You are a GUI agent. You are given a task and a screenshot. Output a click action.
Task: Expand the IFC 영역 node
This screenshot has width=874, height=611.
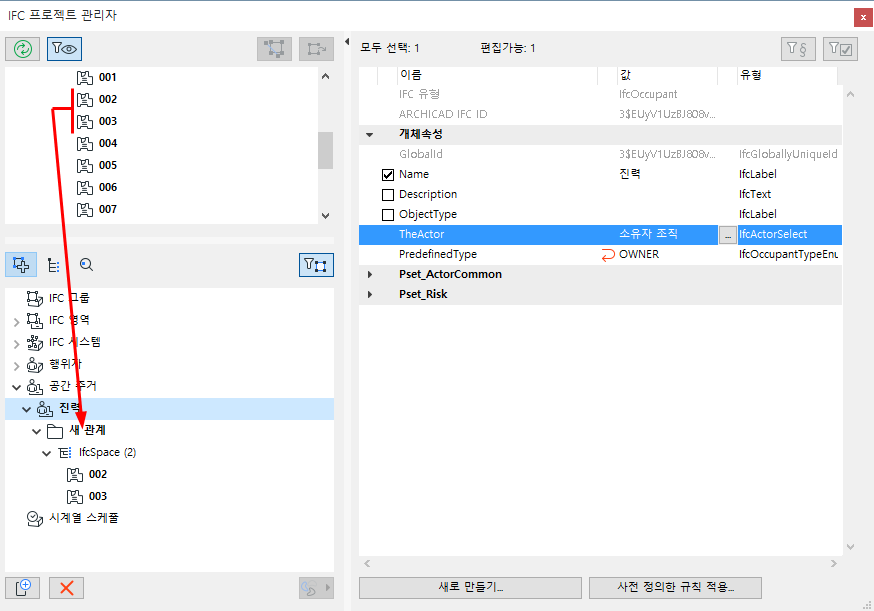point(16,321)
